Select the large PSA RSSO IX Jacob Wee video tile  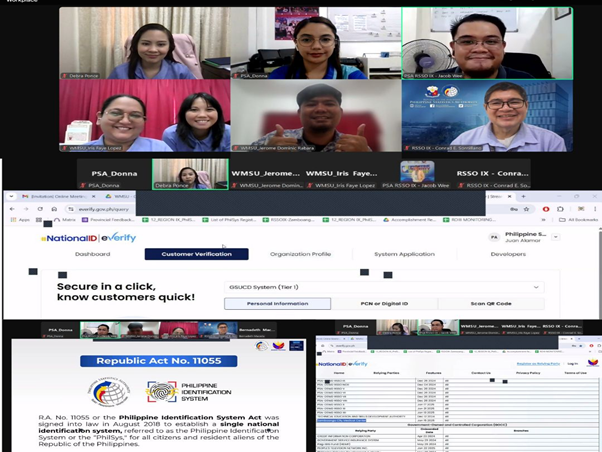tap(487, 43)
